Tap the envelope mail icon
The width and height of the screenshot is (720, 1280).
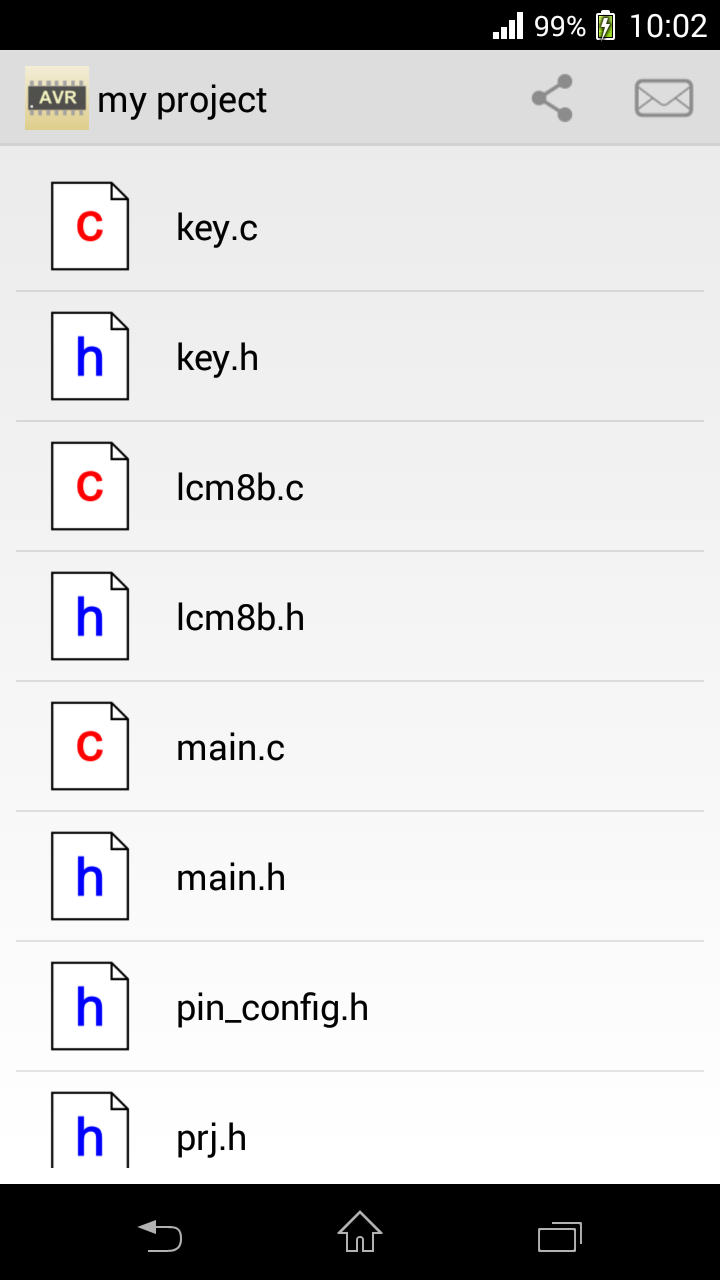(x=664, y=98)
